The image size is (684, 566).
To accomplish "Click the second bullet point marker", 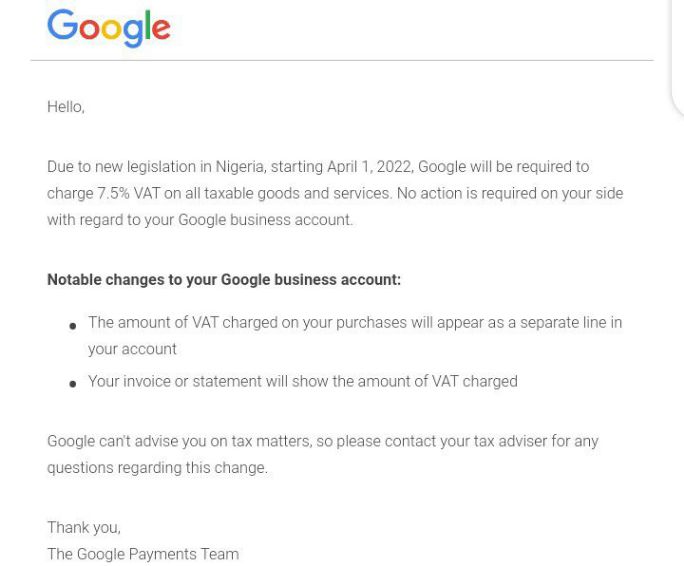I will pyautogui.click(x=73, y=384).
